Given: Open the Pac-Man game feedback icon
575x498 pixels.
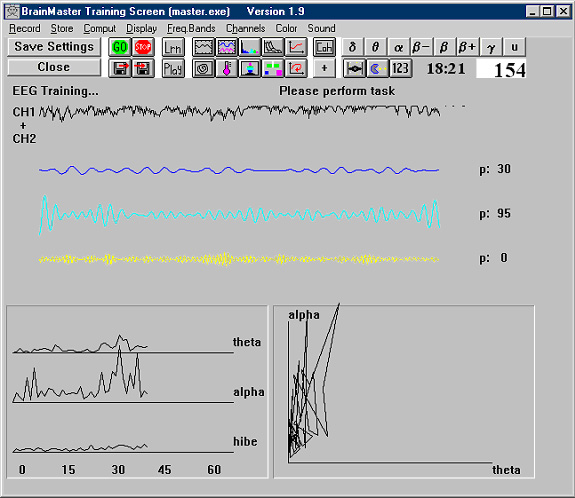Looking at the screenshot, I should [377, 68].
